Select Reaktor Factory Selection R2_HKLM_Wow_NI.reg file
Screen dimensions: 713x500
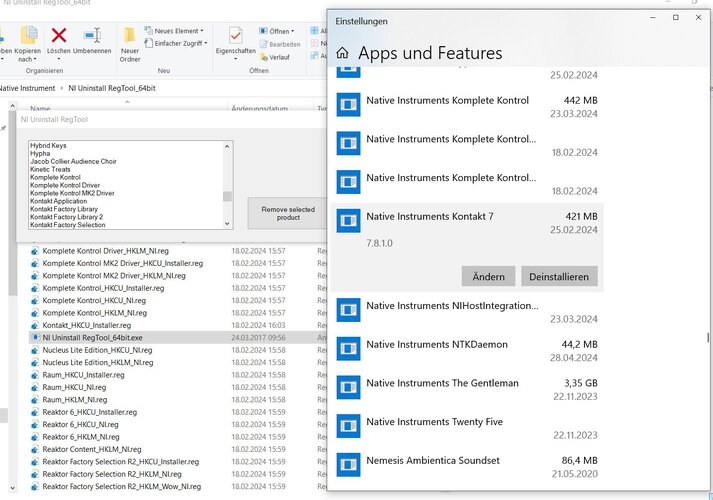[x=121, y=487]
